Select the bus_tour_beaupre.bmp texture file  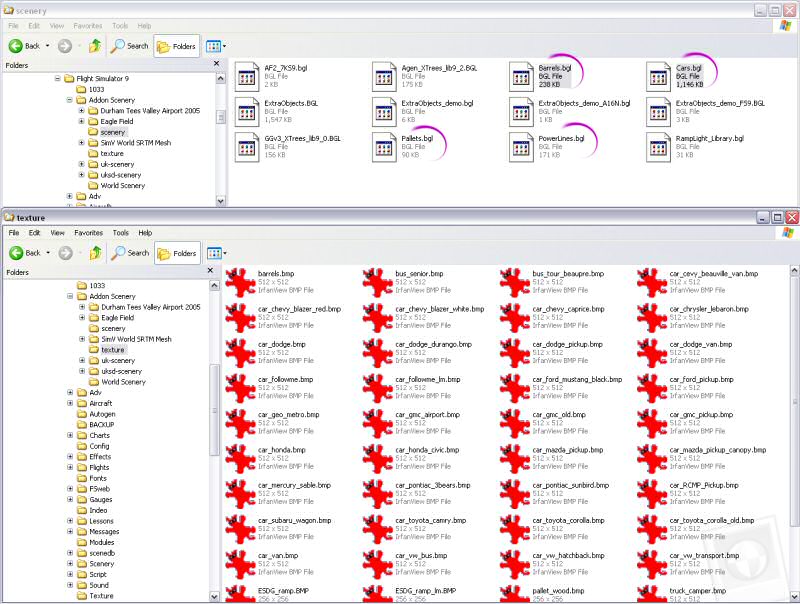coord(515,281)
